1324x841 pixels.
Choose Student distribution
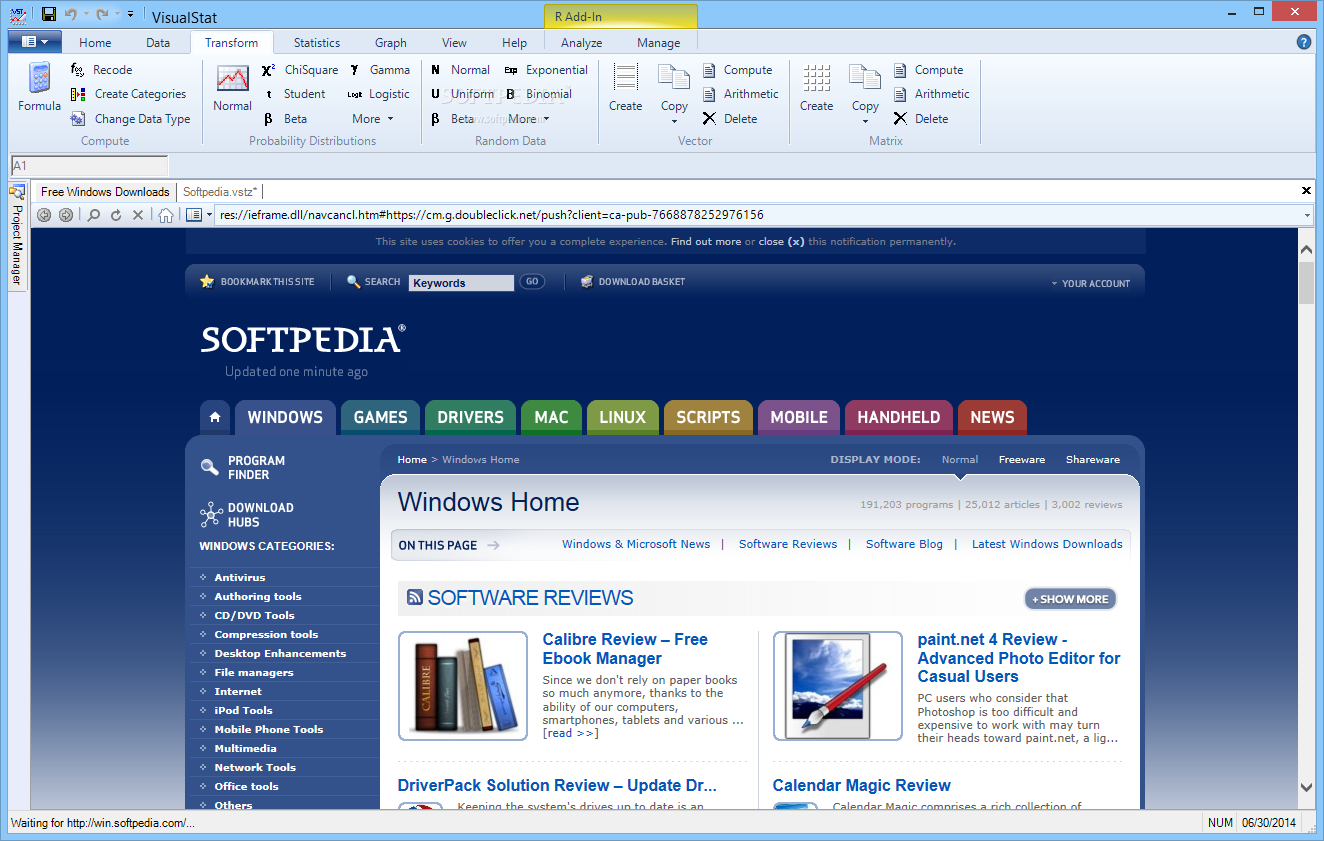click(294, 94)
